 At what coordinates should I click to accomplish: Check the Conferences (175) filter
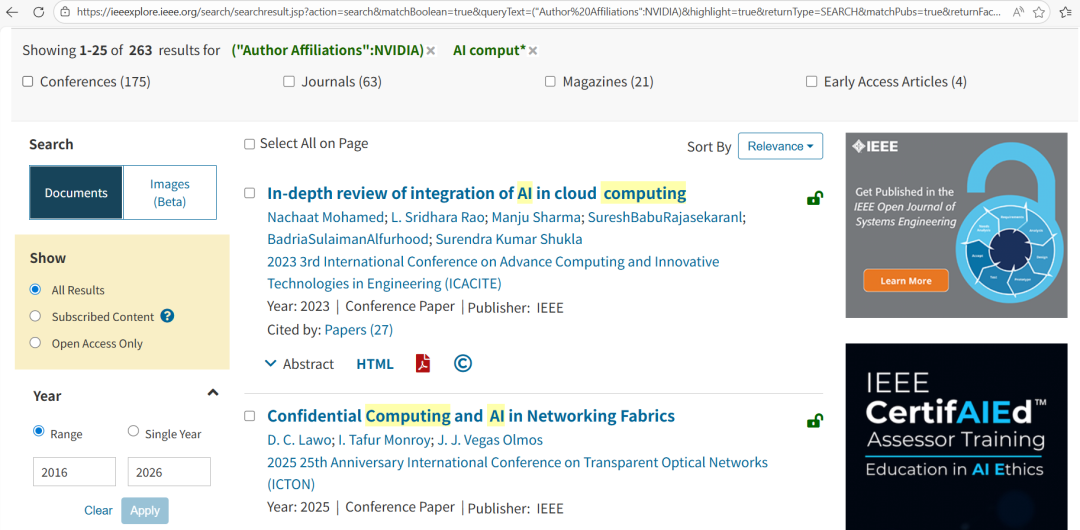pyautogui.click(x=28, y=81)
